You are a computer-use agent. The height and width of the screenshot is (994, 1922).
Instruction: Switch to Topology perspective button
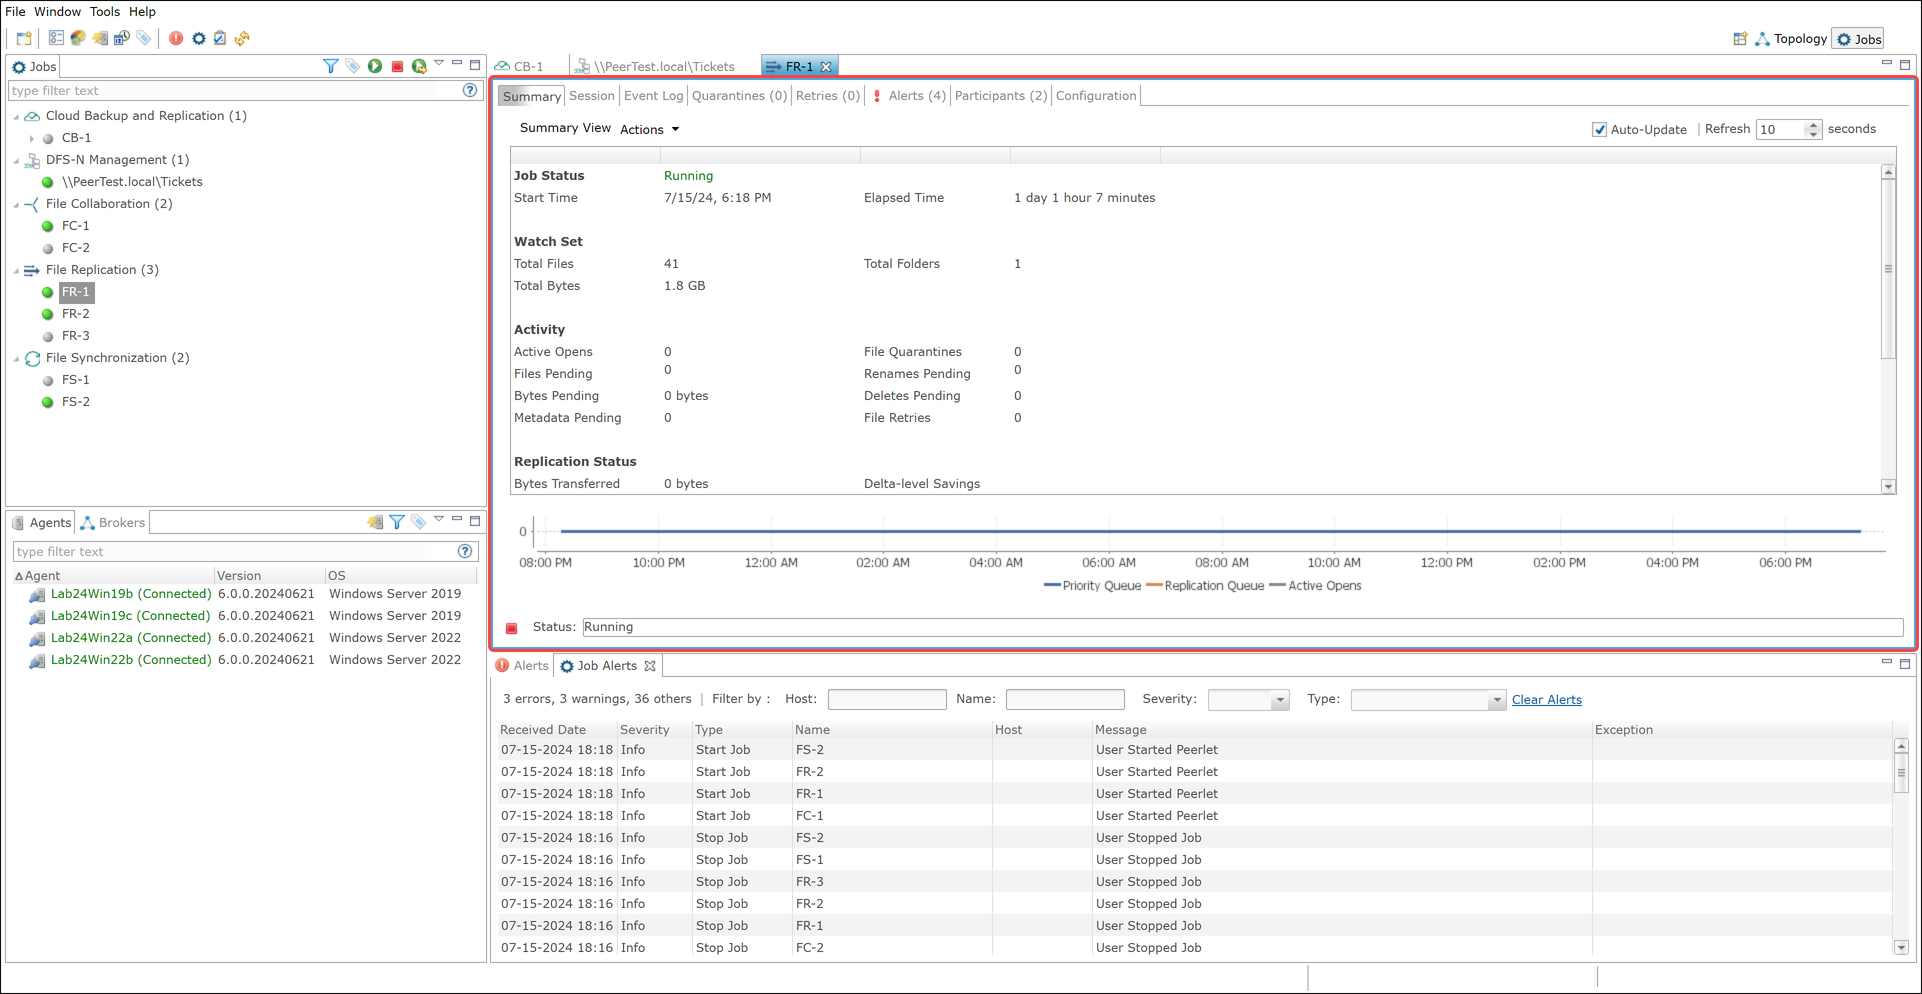point(1791,39)
